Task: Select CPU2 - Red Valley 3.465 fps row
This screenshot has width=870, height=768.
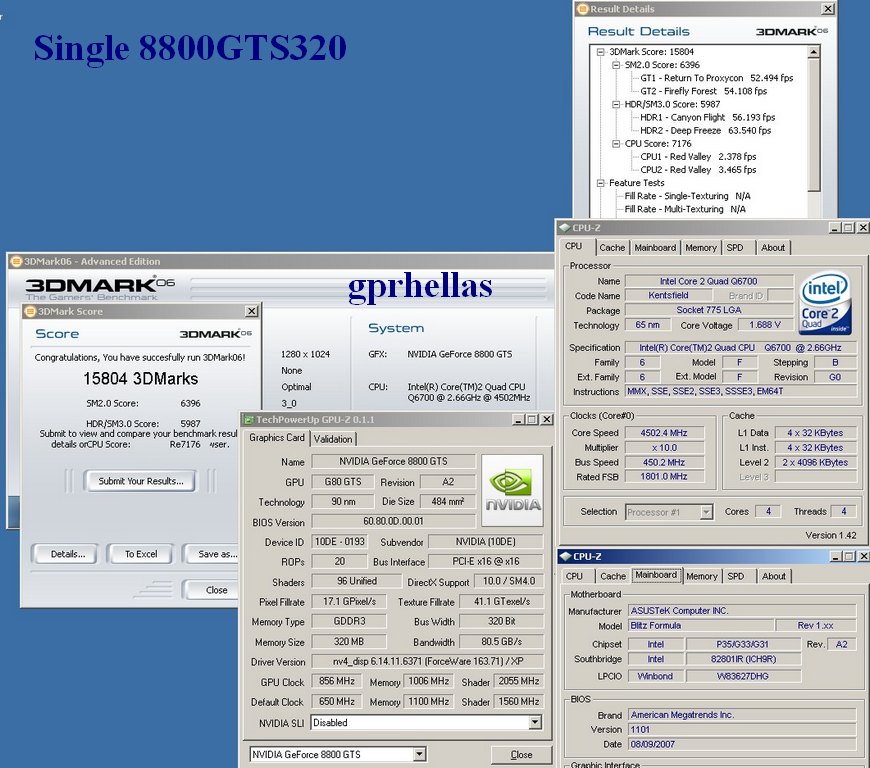Action: pos(698,170)
